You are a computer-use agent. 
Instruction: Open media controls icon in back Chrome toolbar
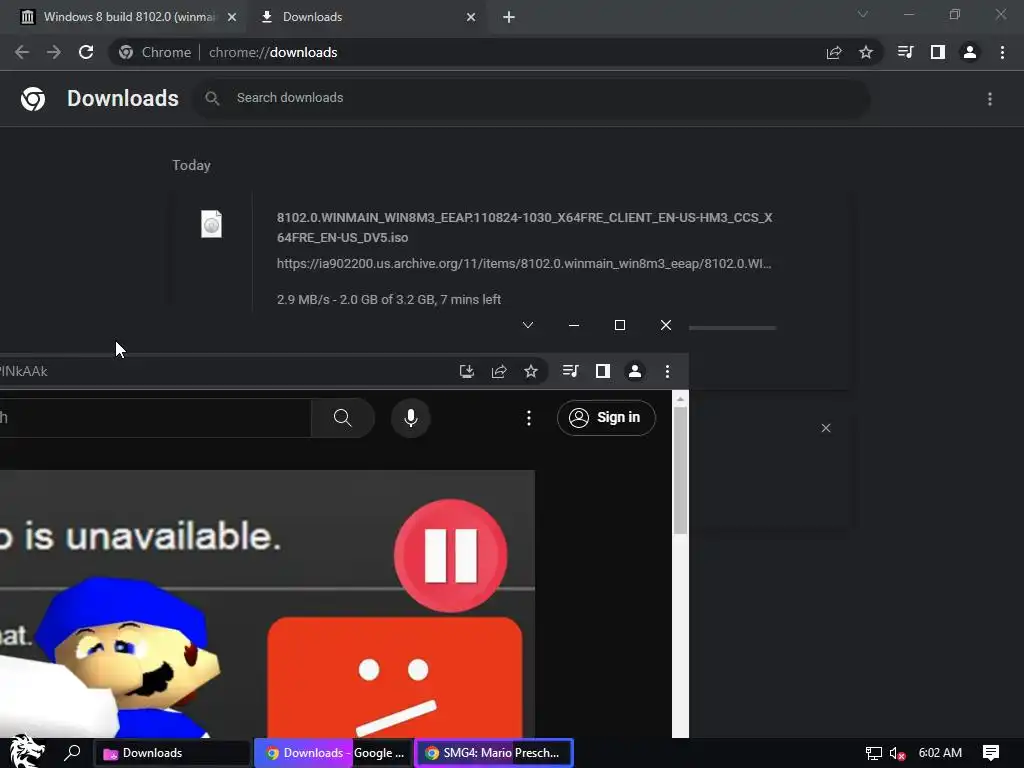[x=905, y=52]
